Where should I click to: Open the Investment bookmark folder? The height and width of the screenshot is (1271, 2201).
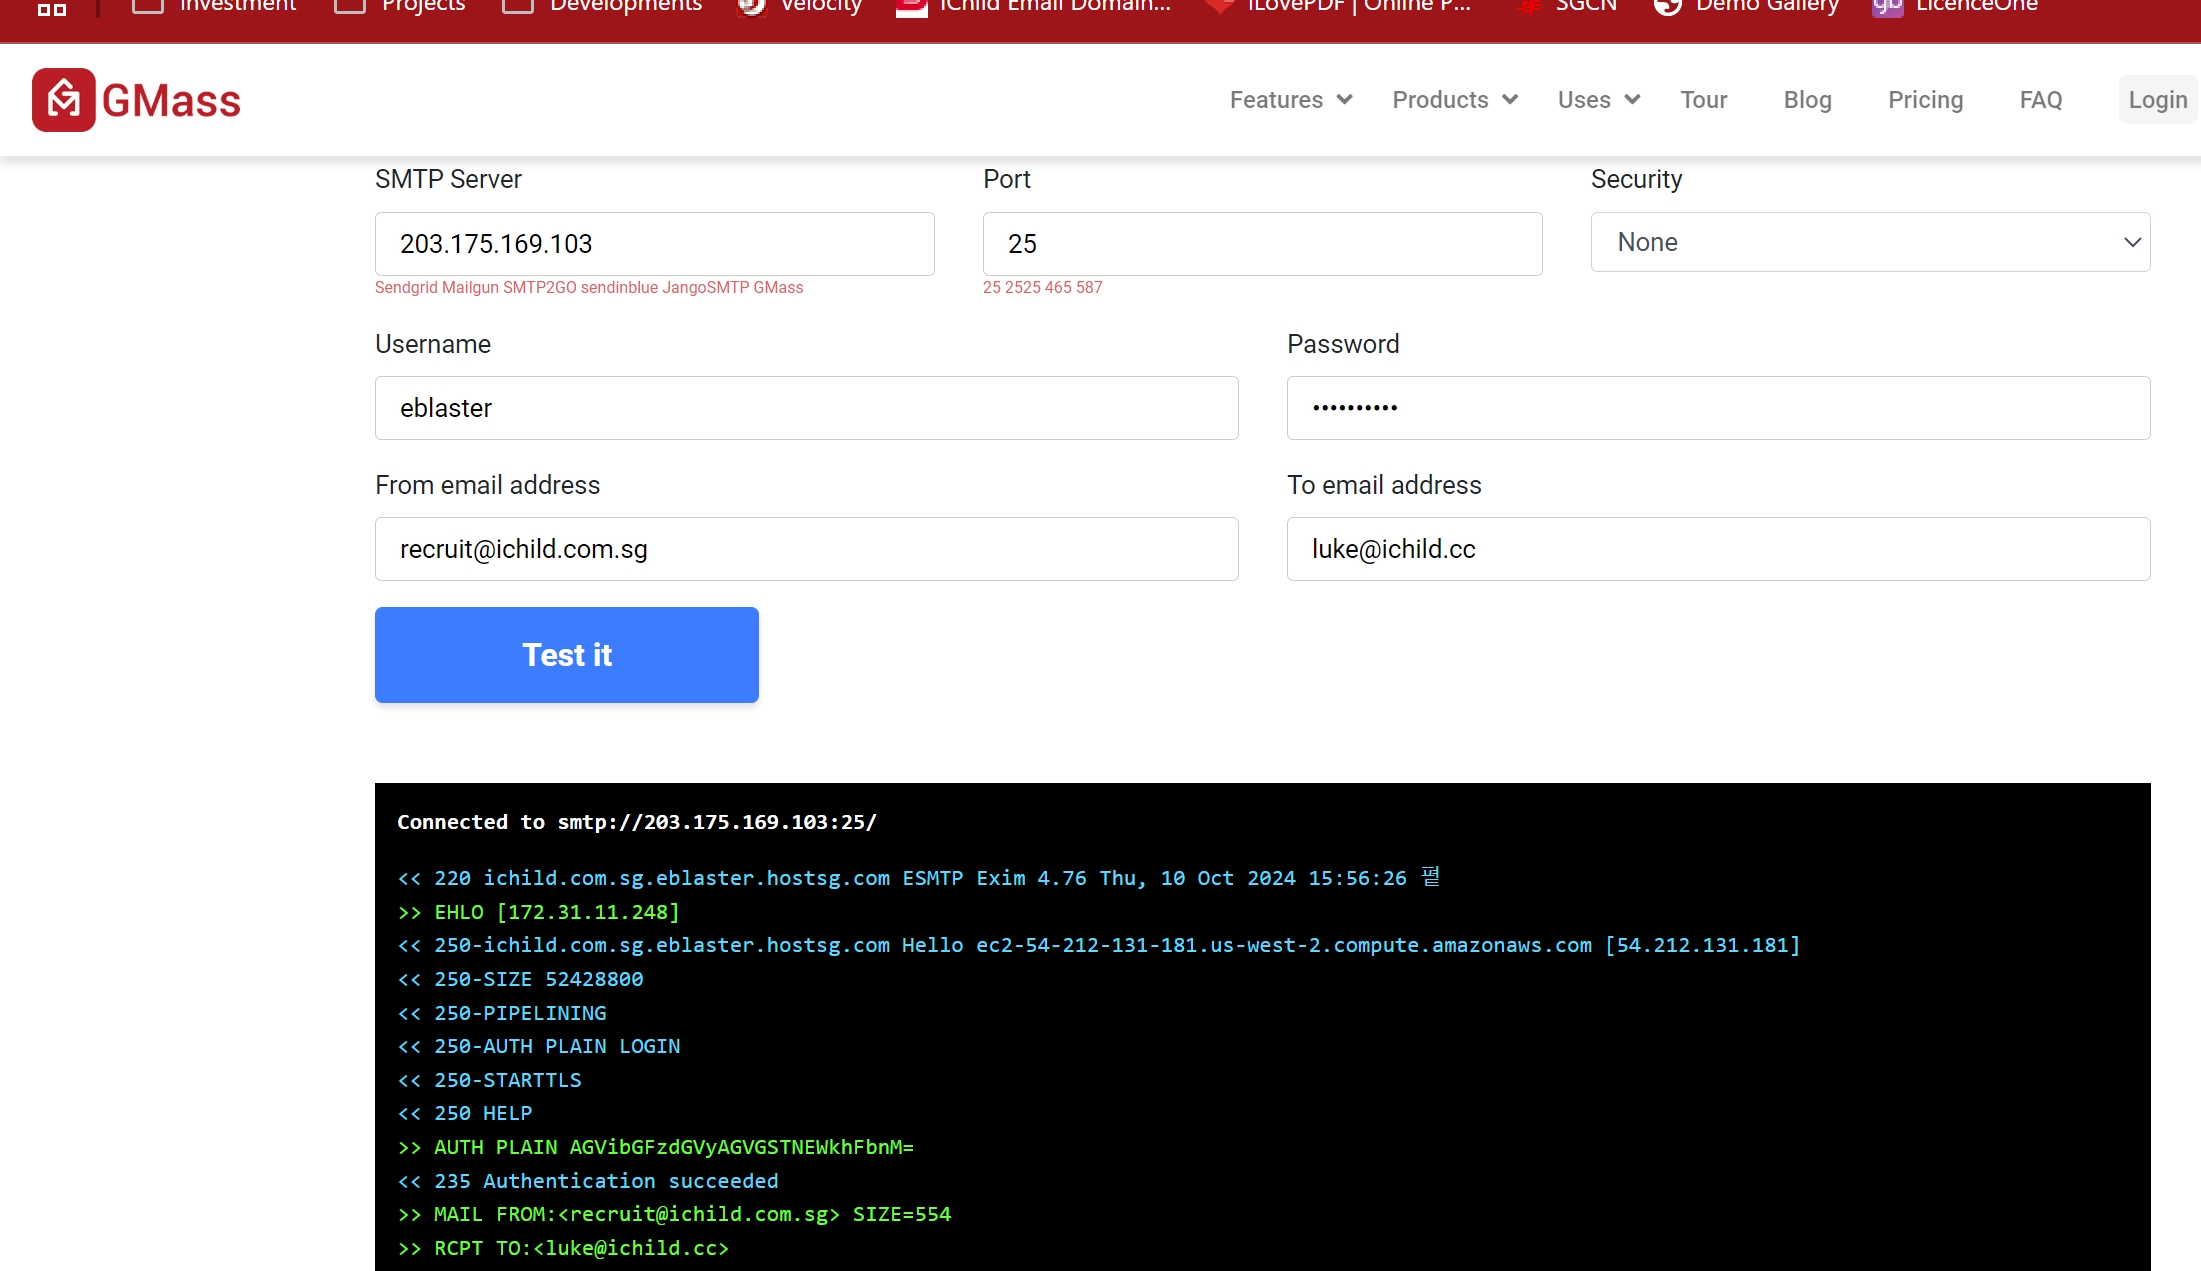tap(215, 6)
